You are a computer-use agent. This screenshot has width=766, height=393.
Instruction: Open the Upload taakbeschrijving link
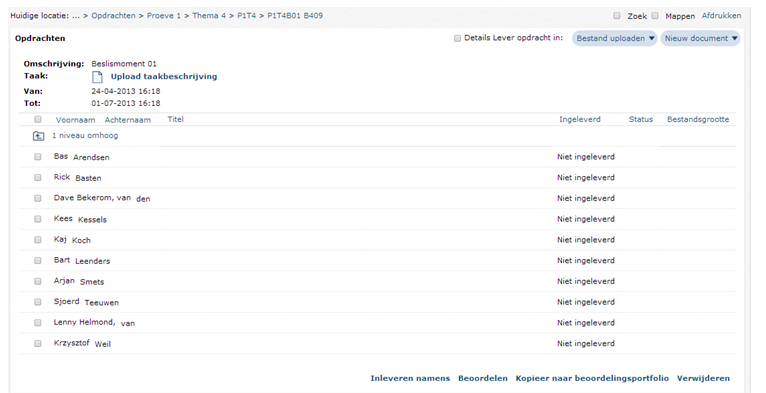164,77
